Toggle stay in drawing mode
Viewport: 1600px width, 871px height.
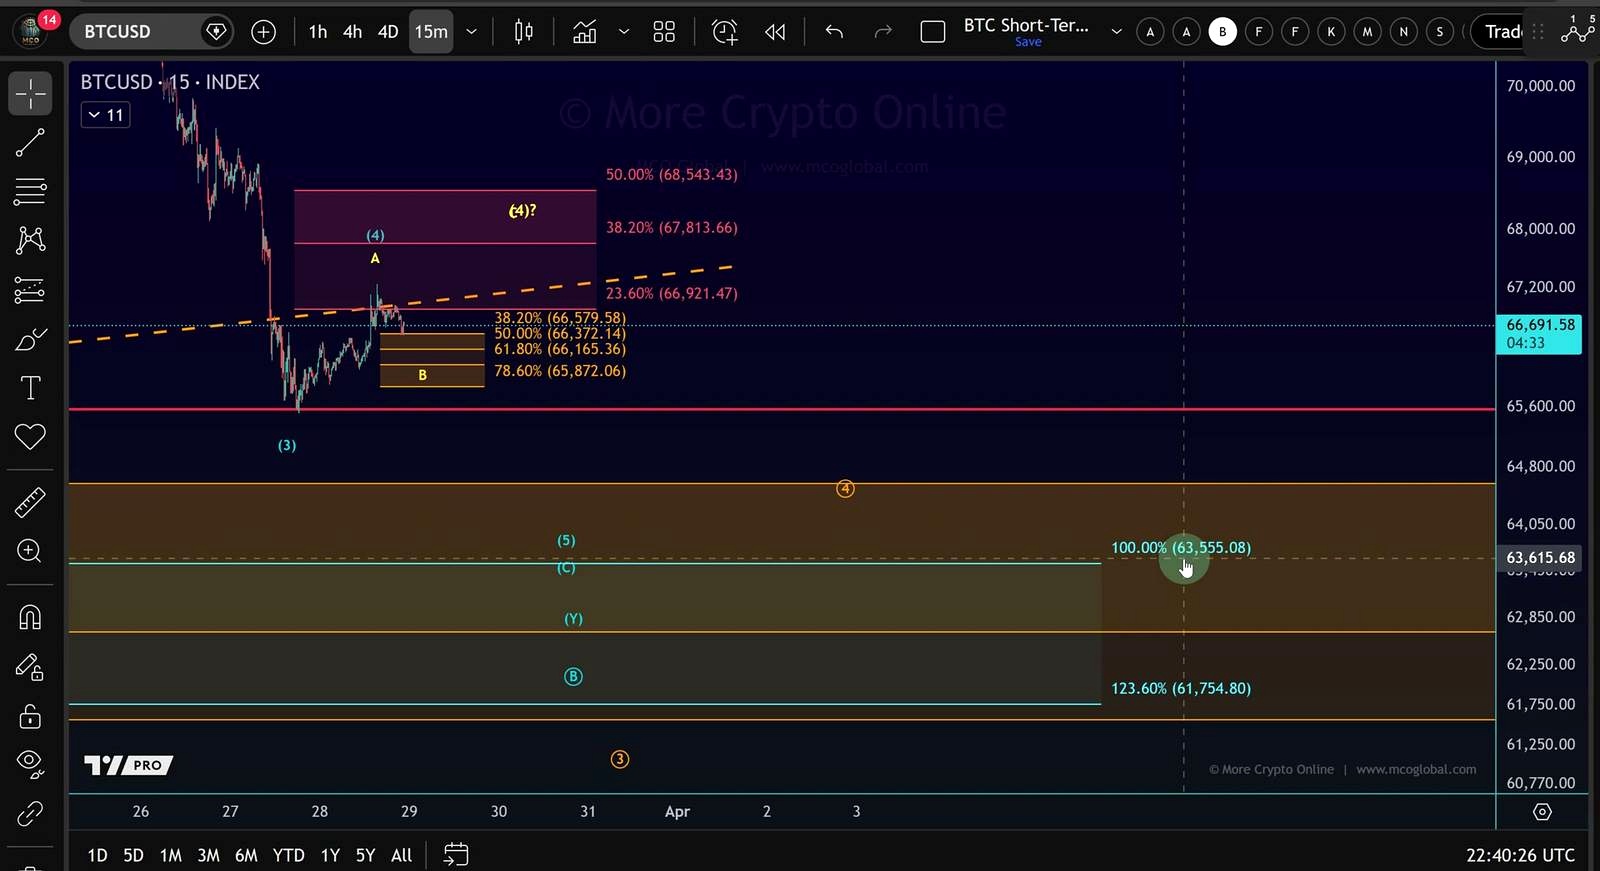(x=30, y=667)
